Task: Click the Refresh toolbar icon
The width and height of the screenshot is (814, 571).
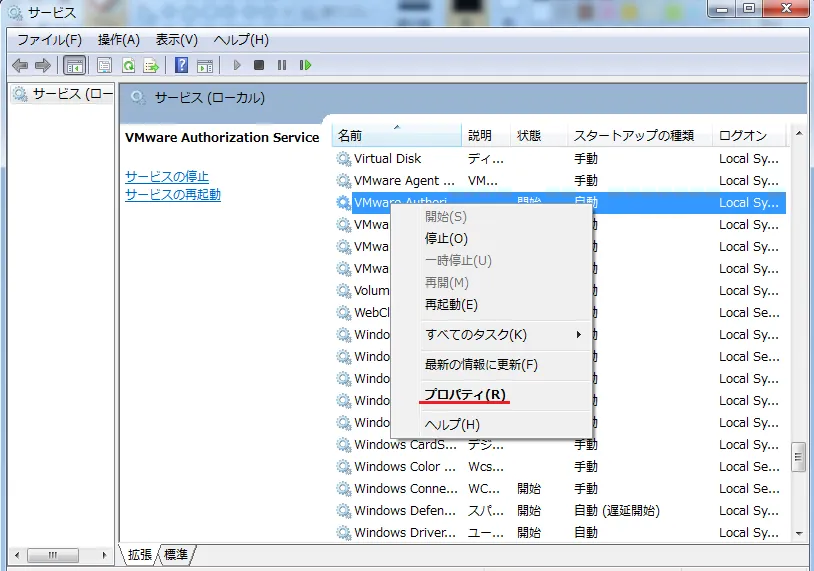Action: [128, 65]
